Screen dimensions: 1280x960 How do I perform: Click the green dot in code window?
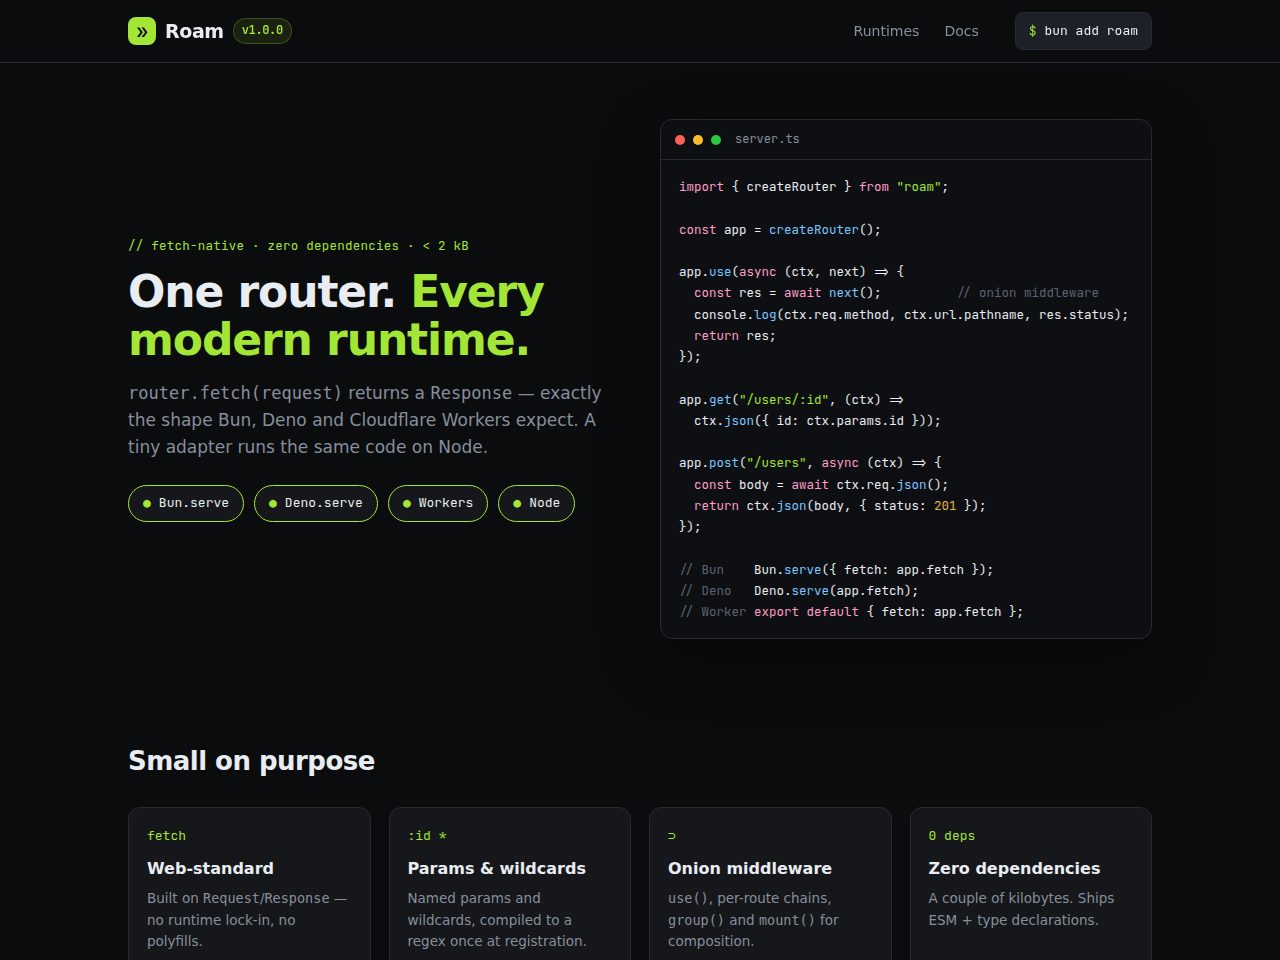coord(716,140)
